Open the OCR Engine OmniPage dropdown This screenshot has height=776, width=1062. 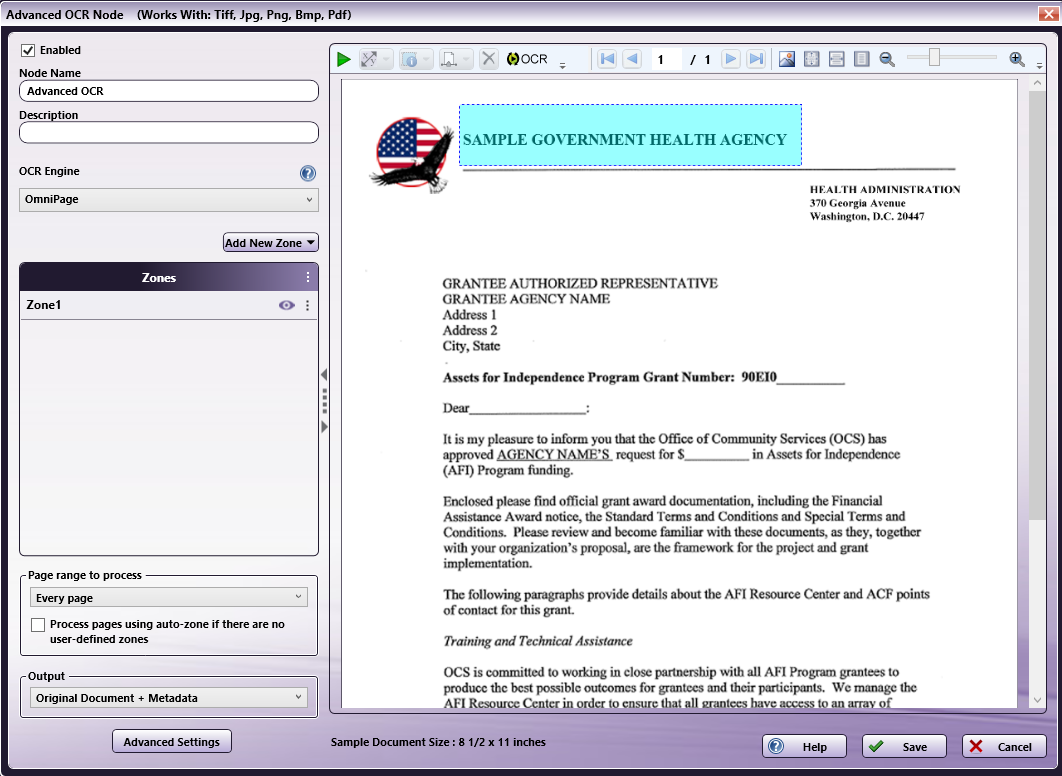(169, 199)
